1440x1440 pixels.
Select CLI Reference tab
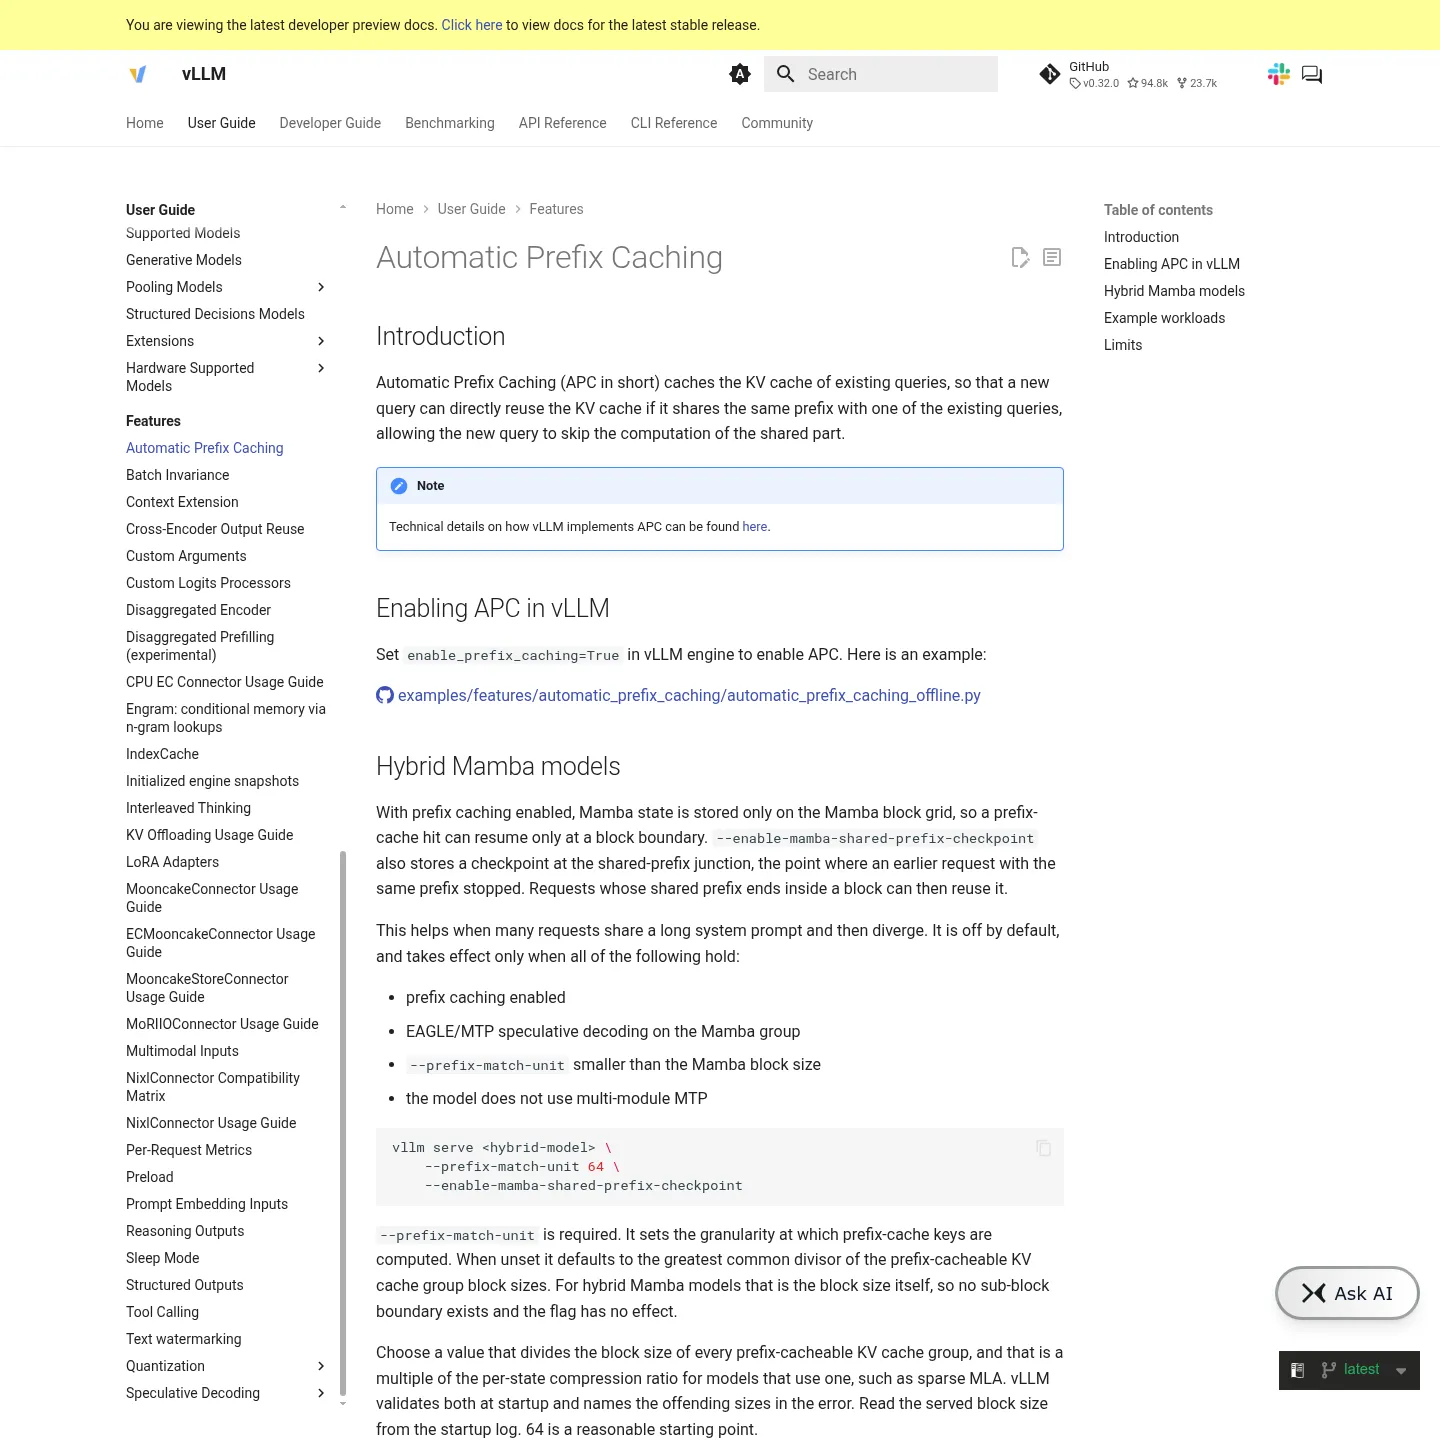click(x=674, y=123)
